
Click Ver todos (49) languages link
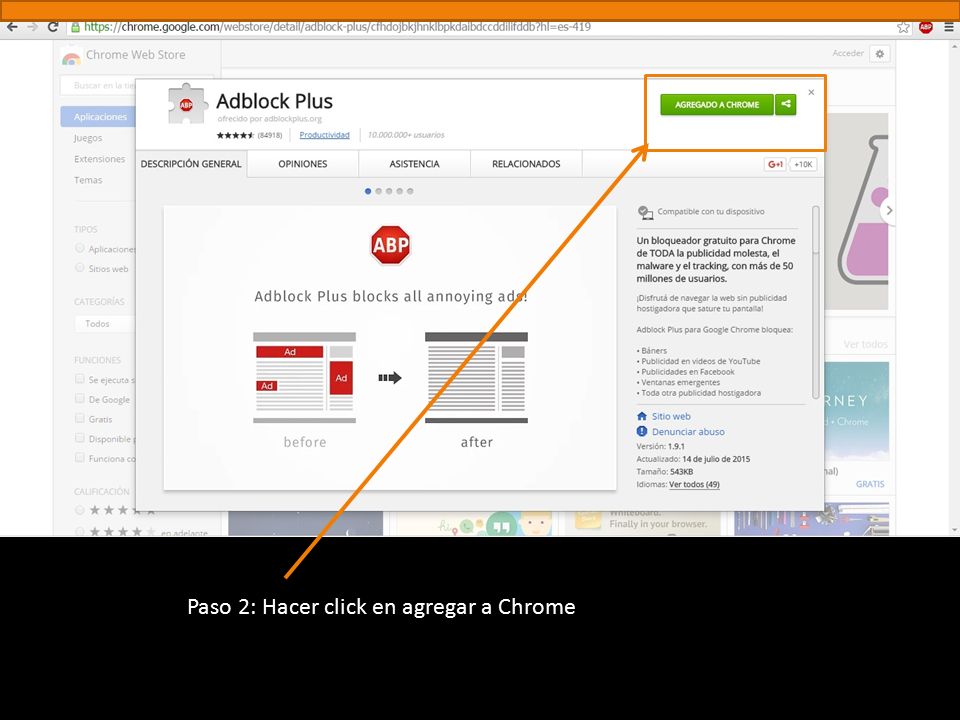694,484
